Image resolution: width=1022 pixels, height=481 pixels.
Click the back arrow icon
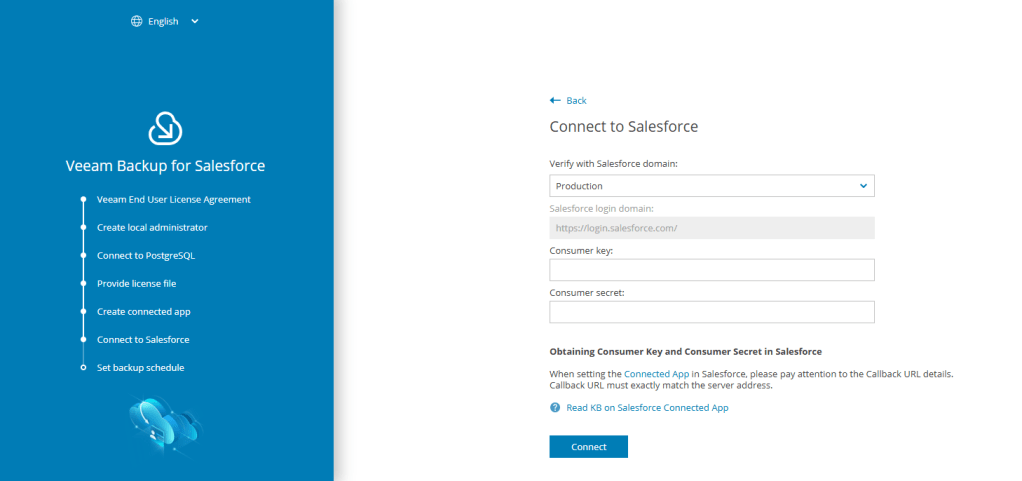(x=555, y=101)
